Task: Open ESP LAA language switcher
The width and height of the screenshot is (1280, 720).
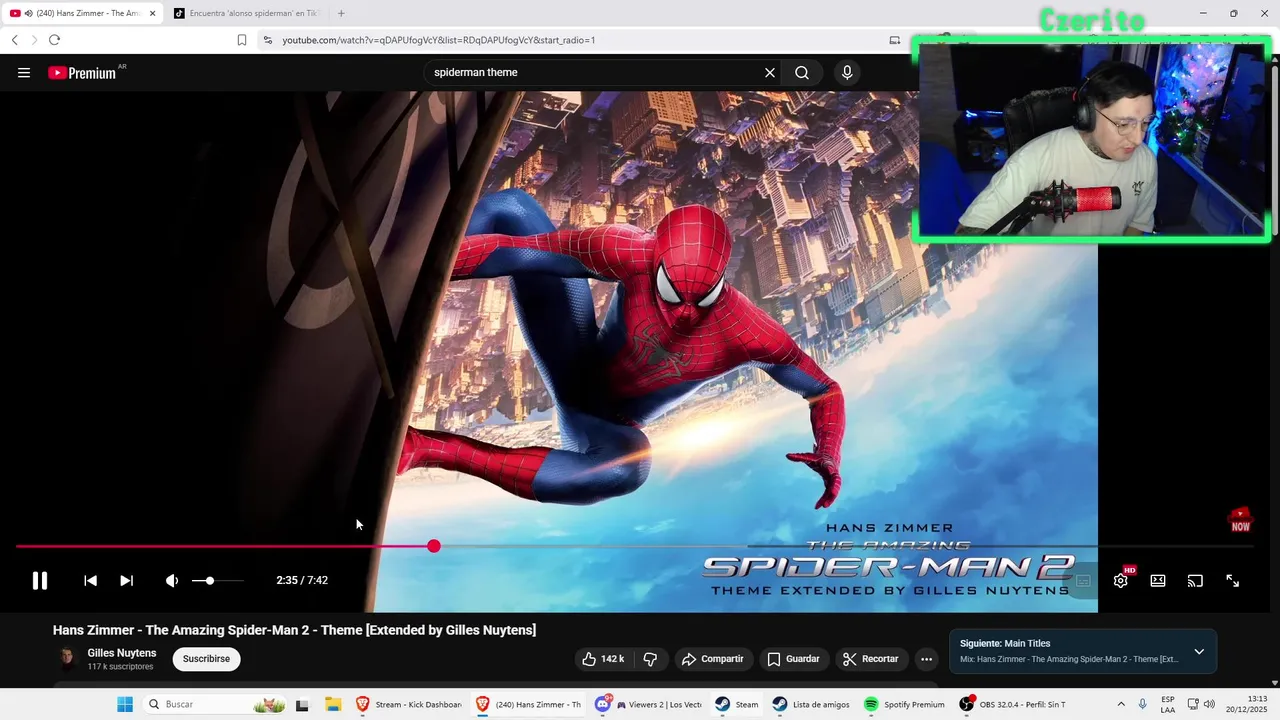Action: point(1168,704)
